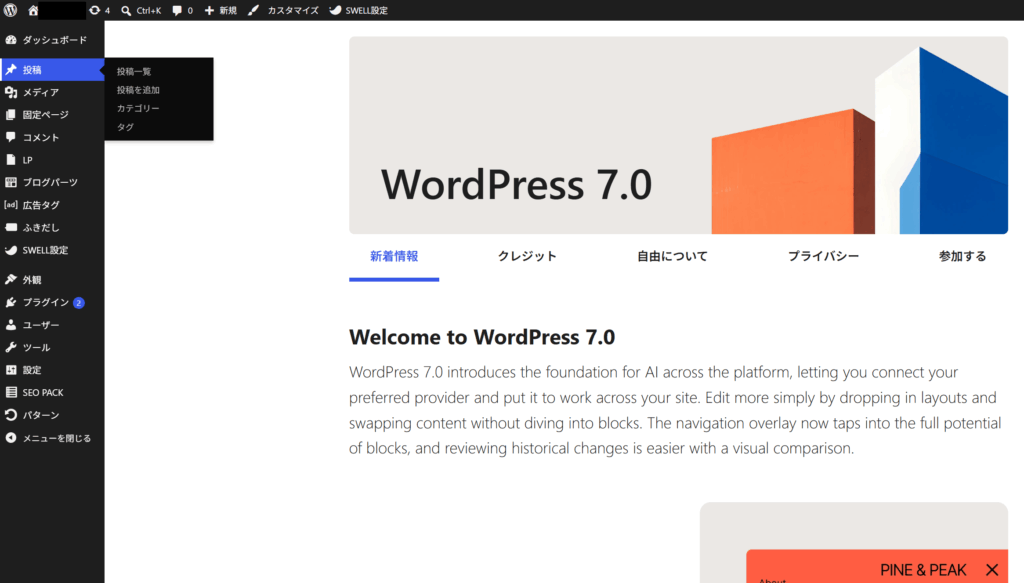The image size is (1024, 583).
Task: Open ふきだし menu item
Action: pyautogui.click(x=52, y=227)
